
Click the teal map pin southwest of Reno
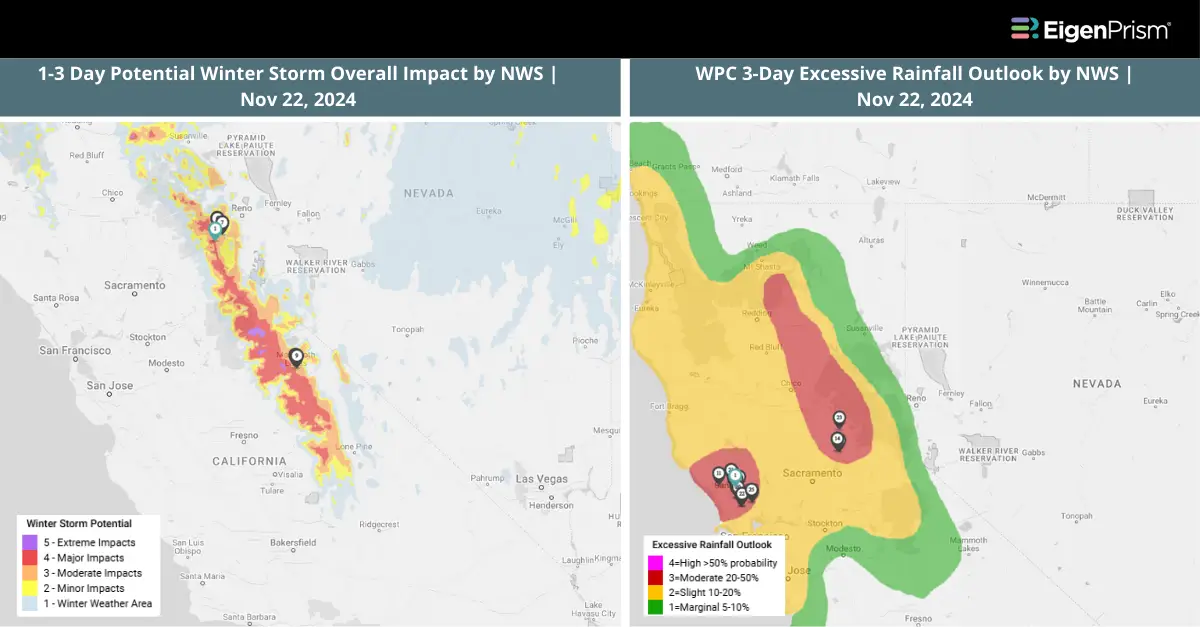coord(215,230)
